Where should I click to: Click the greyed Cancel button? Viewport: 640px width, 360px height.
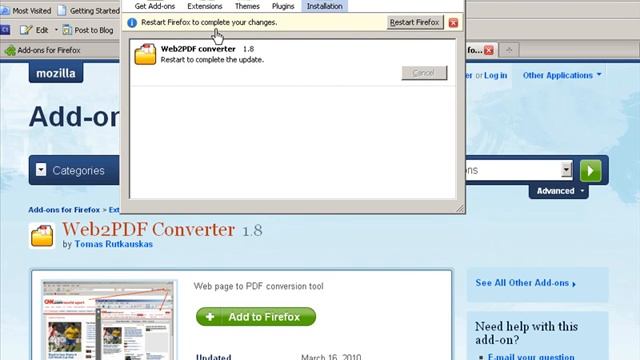point(424,73)
